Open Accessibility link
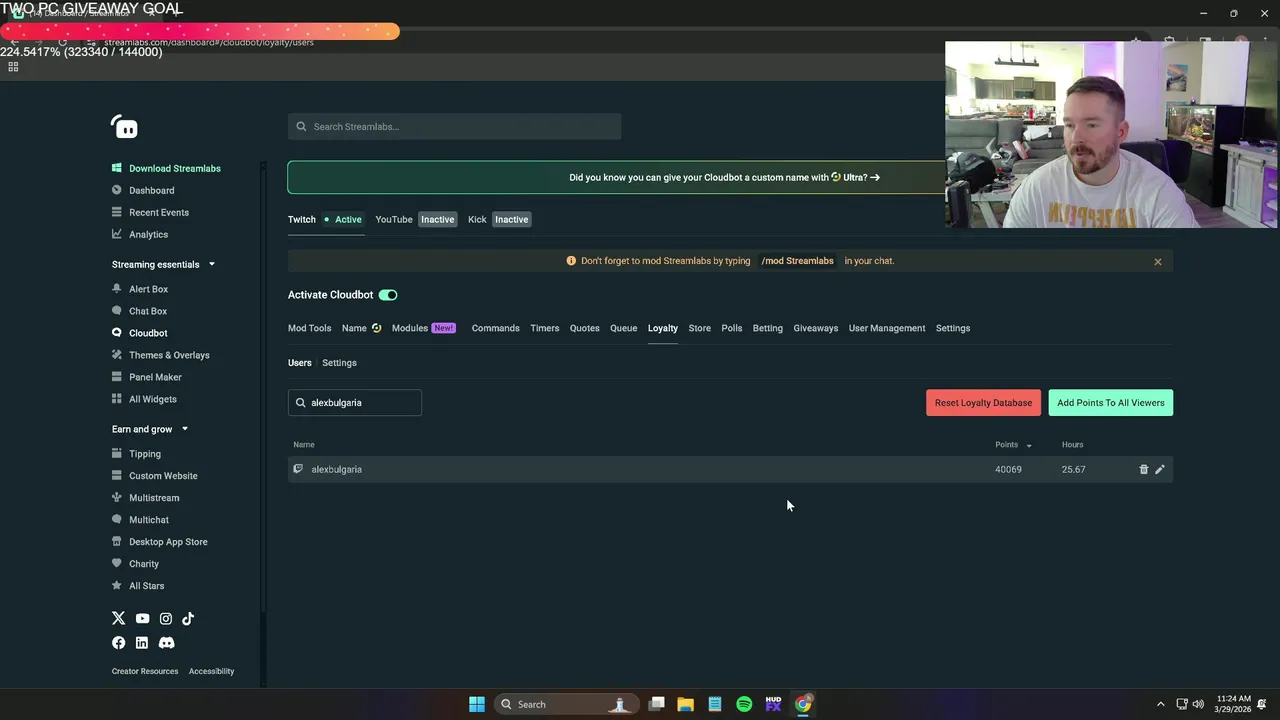The height and width of the screenshot is (720, 1280). 212,671
